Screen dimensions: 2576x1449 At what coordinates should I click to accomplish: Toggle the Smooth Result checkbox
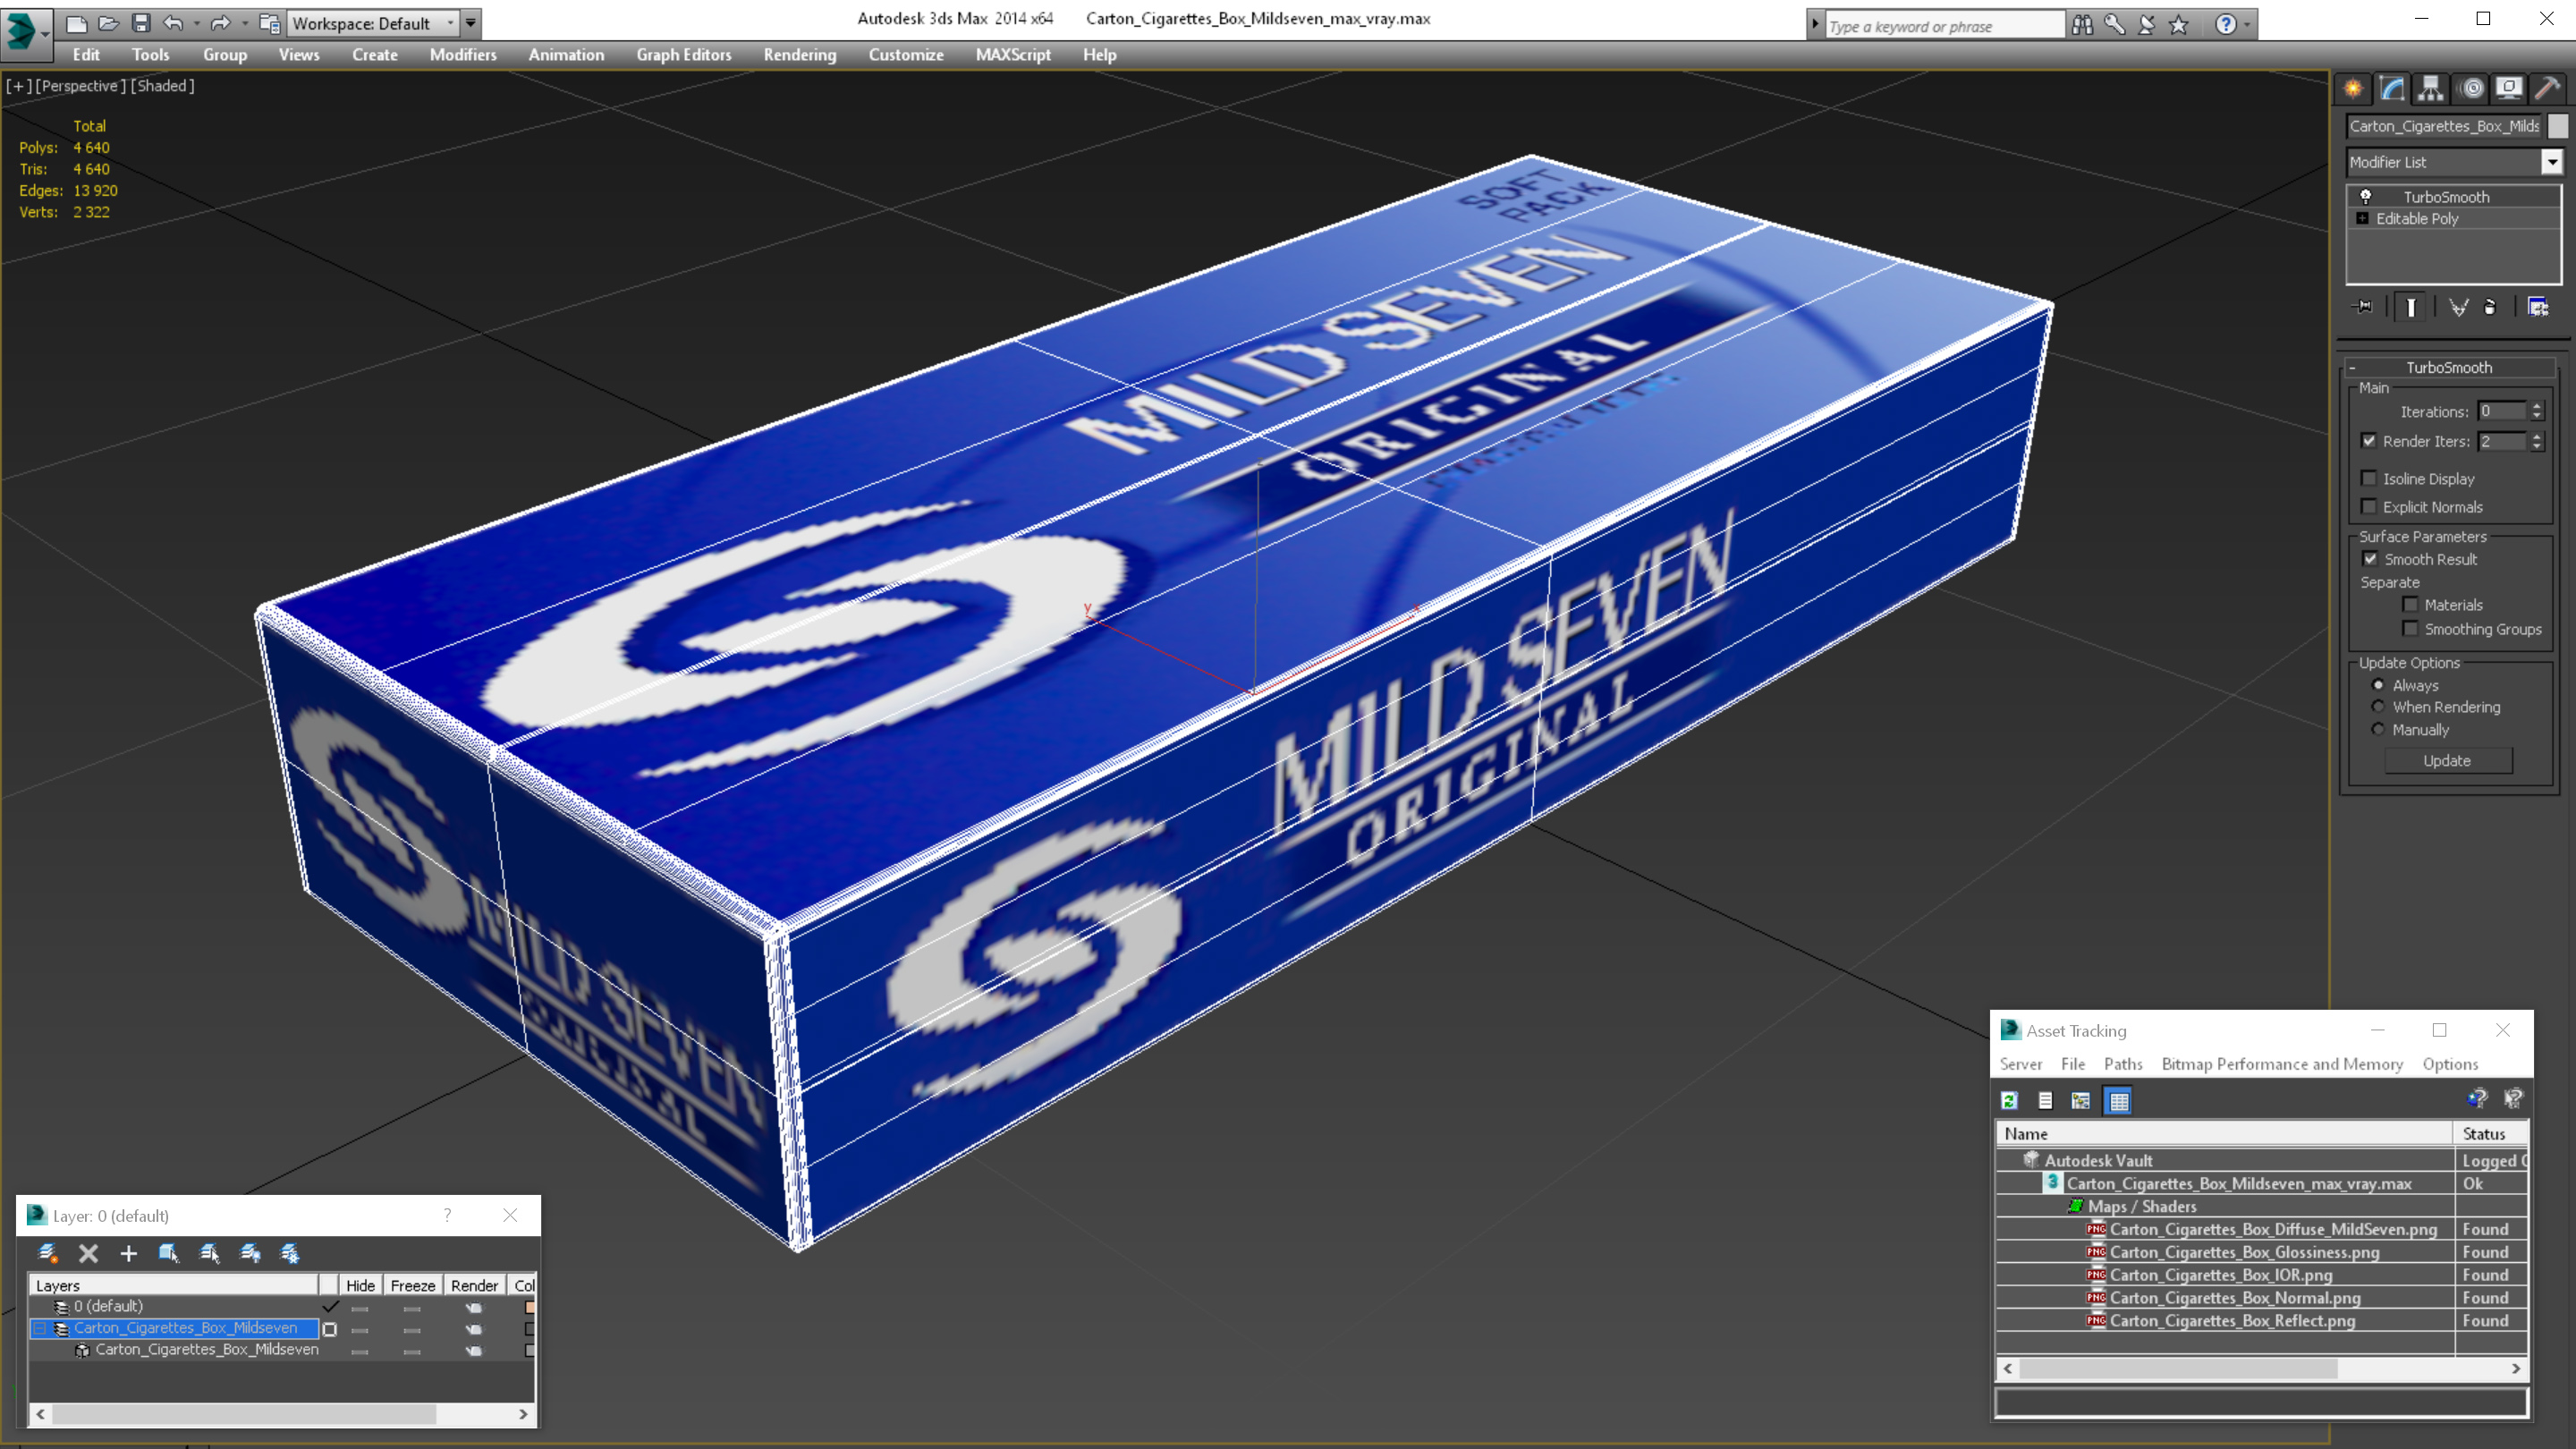click(x=2370, y=559)
